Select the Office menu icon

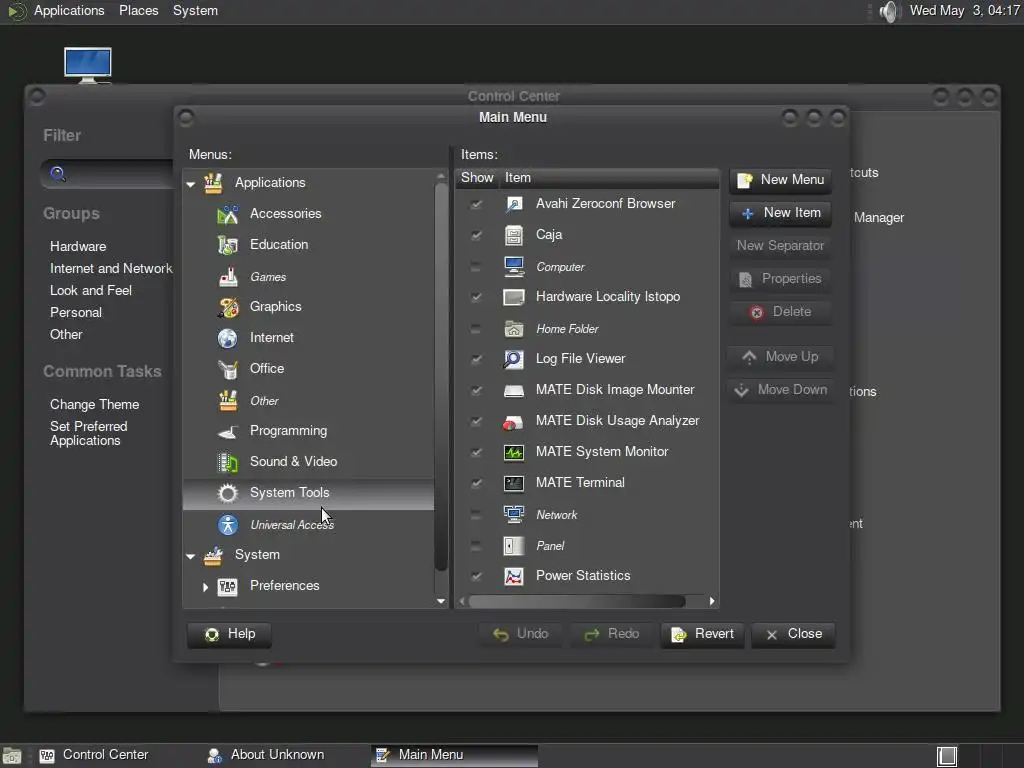tap(227, 369)
